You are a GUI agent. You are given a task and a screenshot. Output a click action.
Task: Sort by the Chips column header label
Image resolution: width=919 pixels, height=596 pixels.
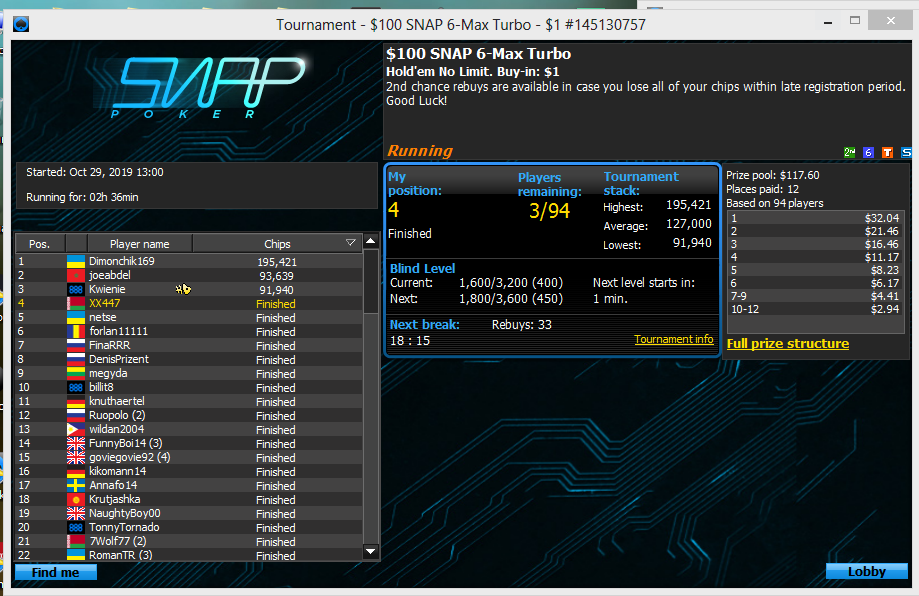(x=277, y=244)
